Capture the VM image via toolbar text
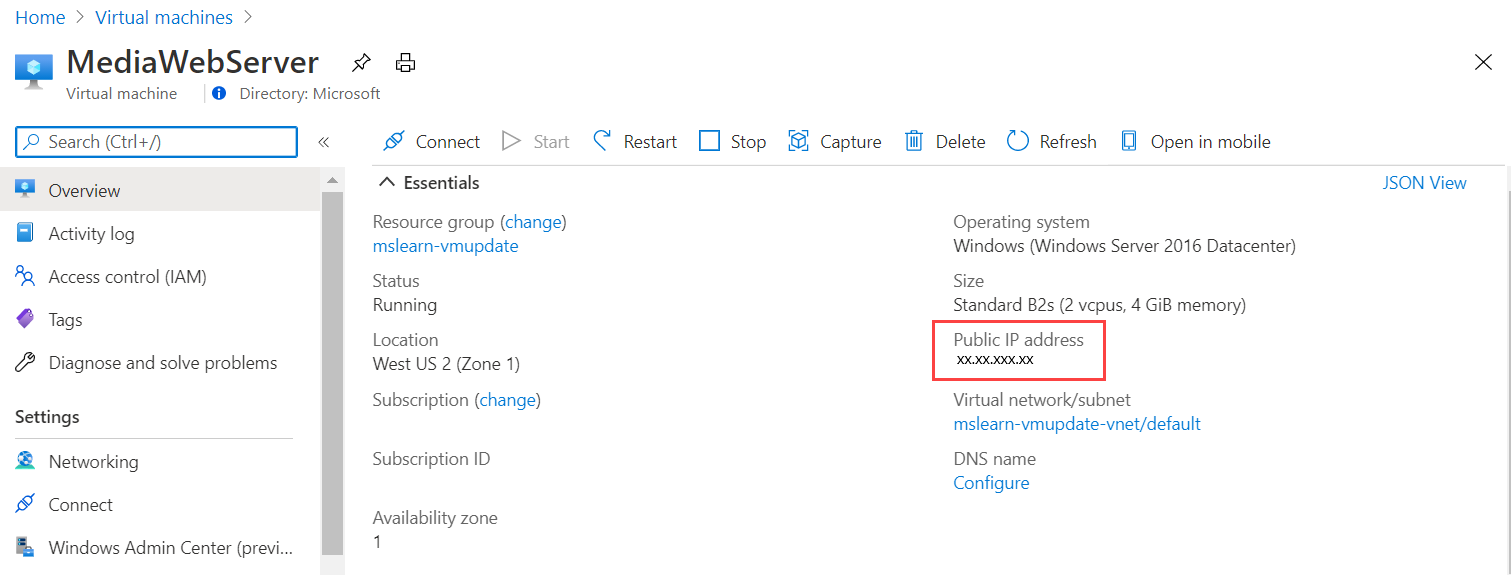The width and height of the screenshot is (1511, 575). (x=851, y=142)
